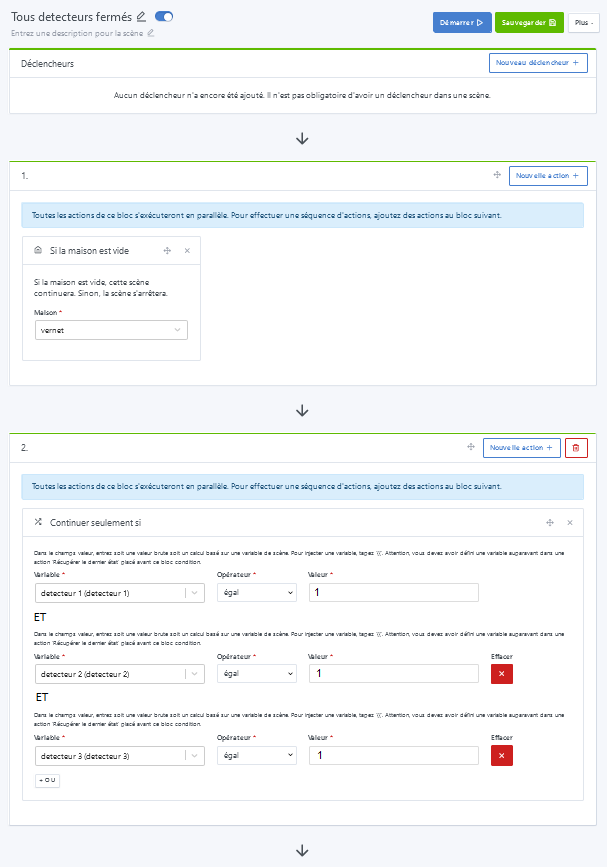
Task: Click move icon on 'Si la maison est vide' card
Action: tap(167, 251)
